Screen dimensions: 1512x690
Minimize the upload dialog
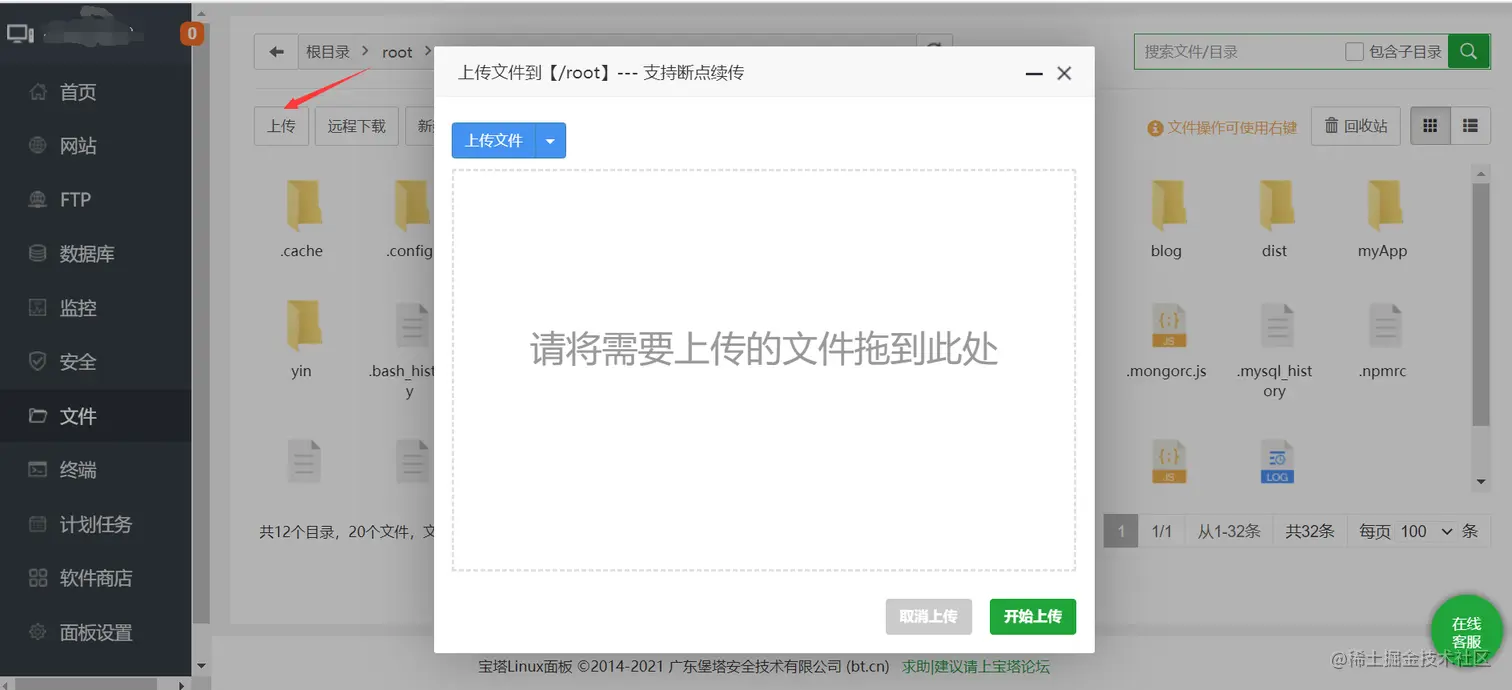tap(1034, 74)
